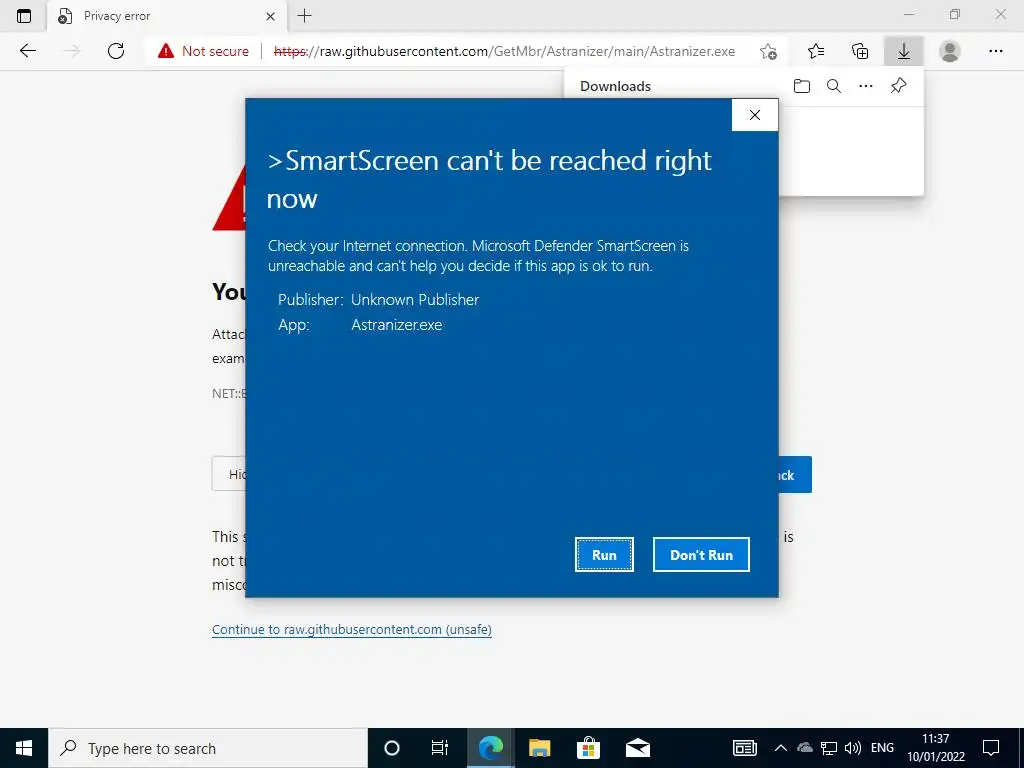Go back with the browser back arrow
The image size is (1024, 768).
pyautogui.click(x=27, y=51)
